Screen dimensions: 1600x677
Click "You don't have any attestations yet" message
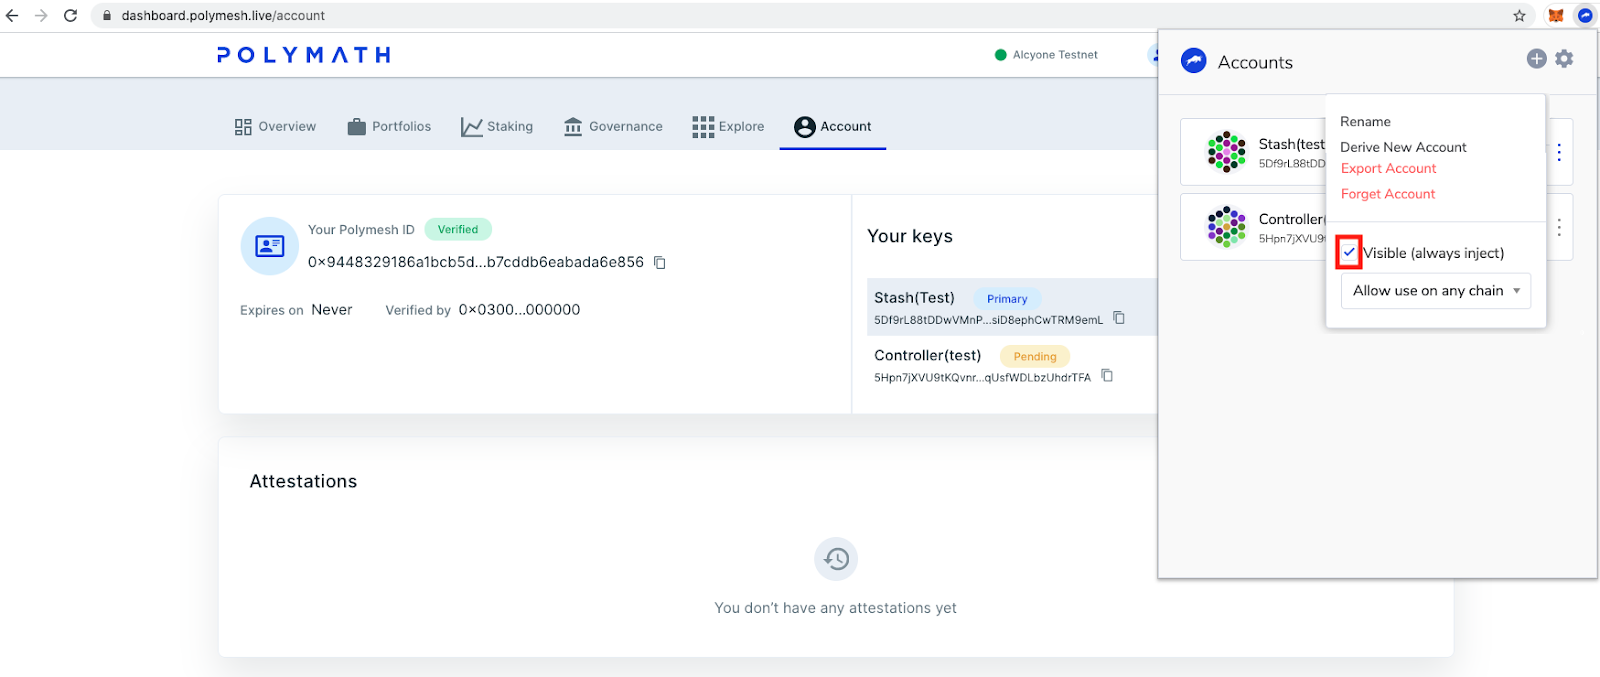pos(835,608)
